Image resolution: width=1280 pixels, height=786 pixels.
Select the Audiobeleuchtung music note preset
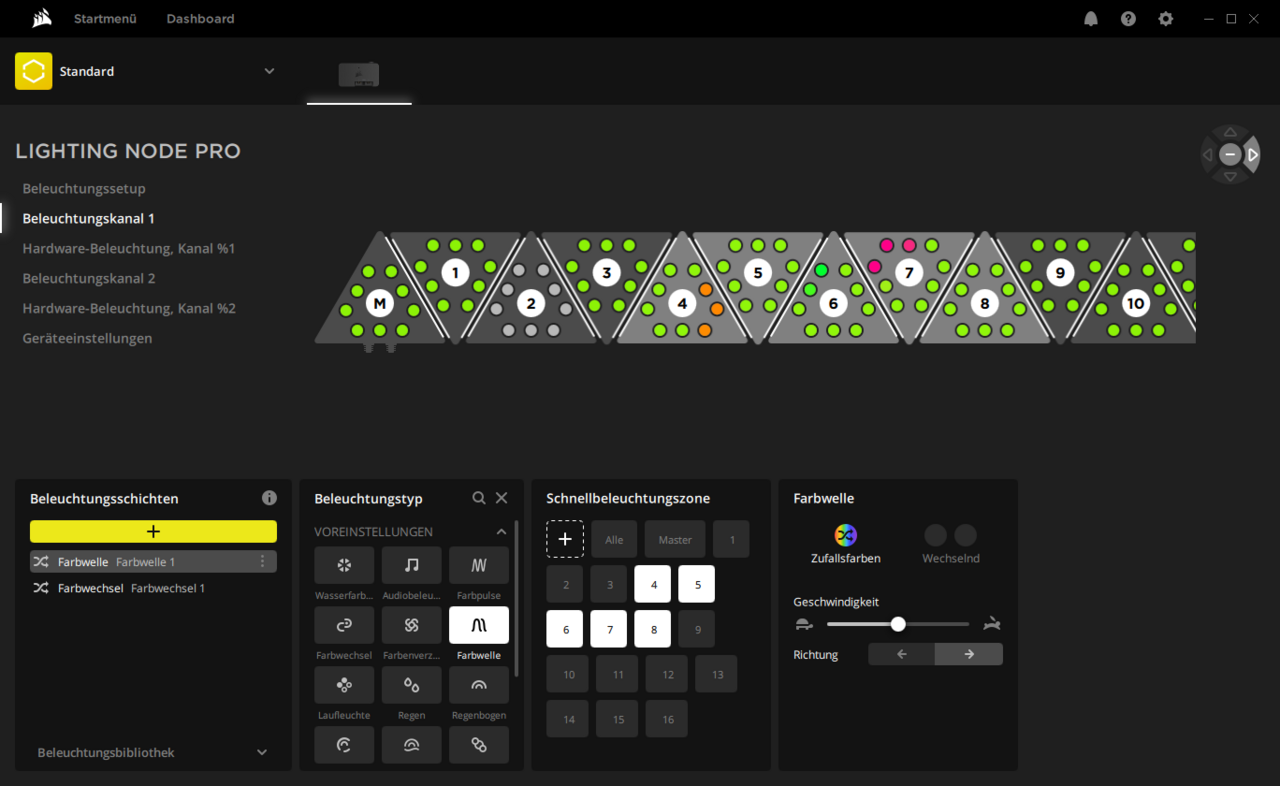pyautogui.click(x=411, y=565)
